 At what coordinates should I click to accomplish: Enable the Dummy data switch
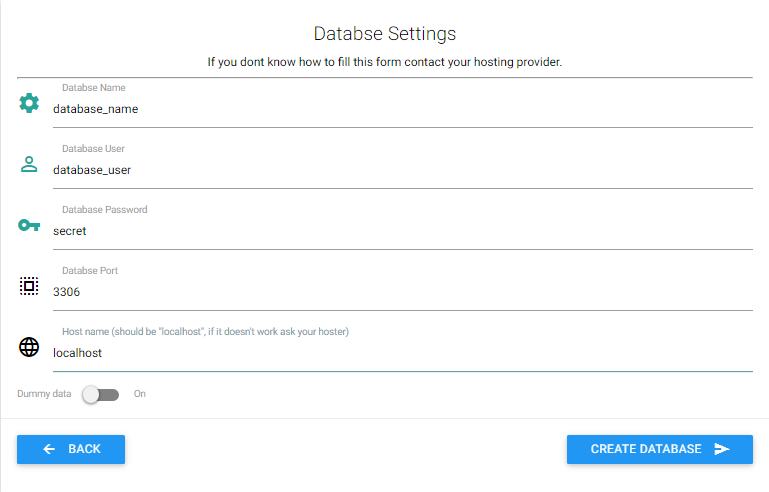click(101, 394)
